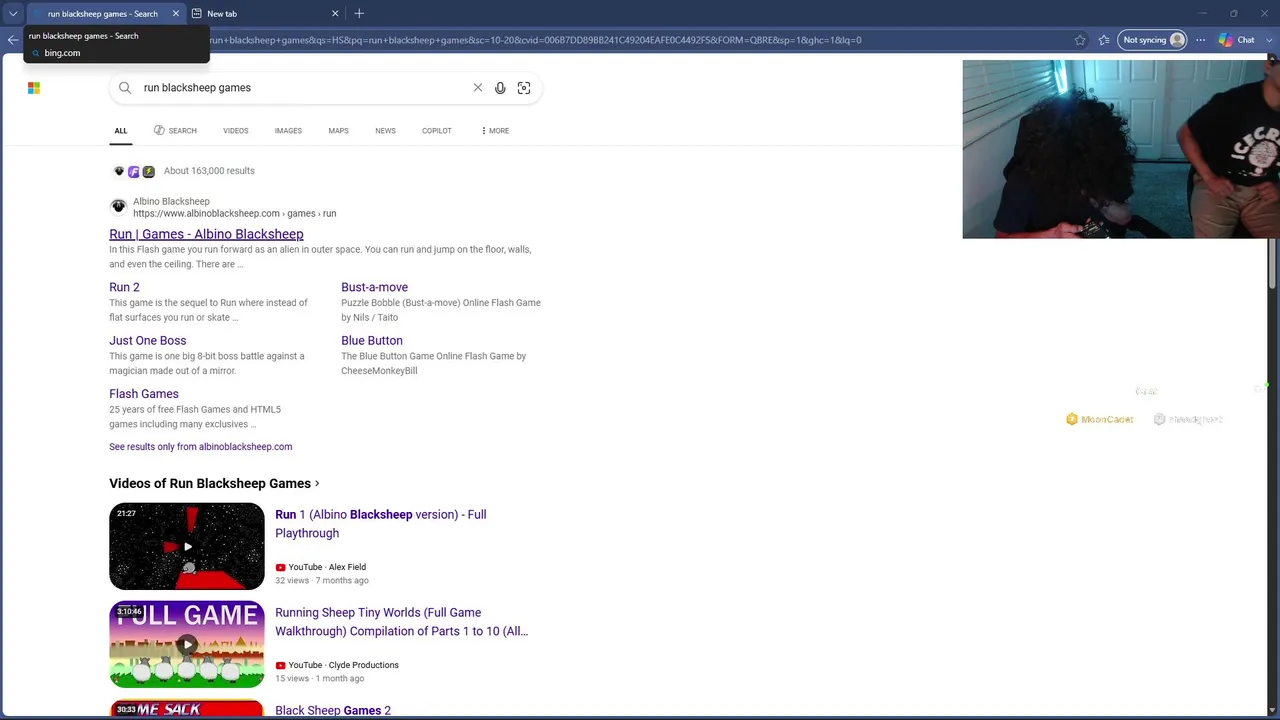
Task: Open the Just One Boss sitelink
Action: coord(147,340)
